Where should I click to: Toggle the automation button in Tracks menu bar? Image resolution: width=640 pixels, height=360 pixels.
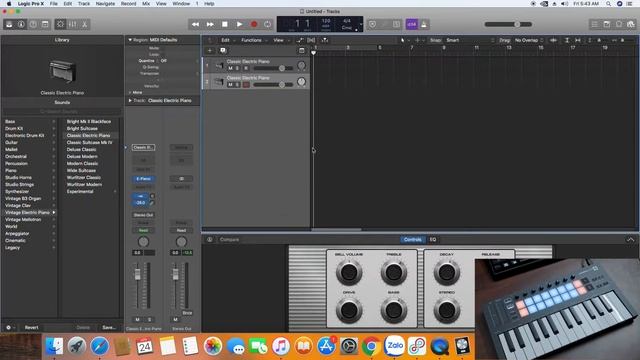[x=300, y=40]
